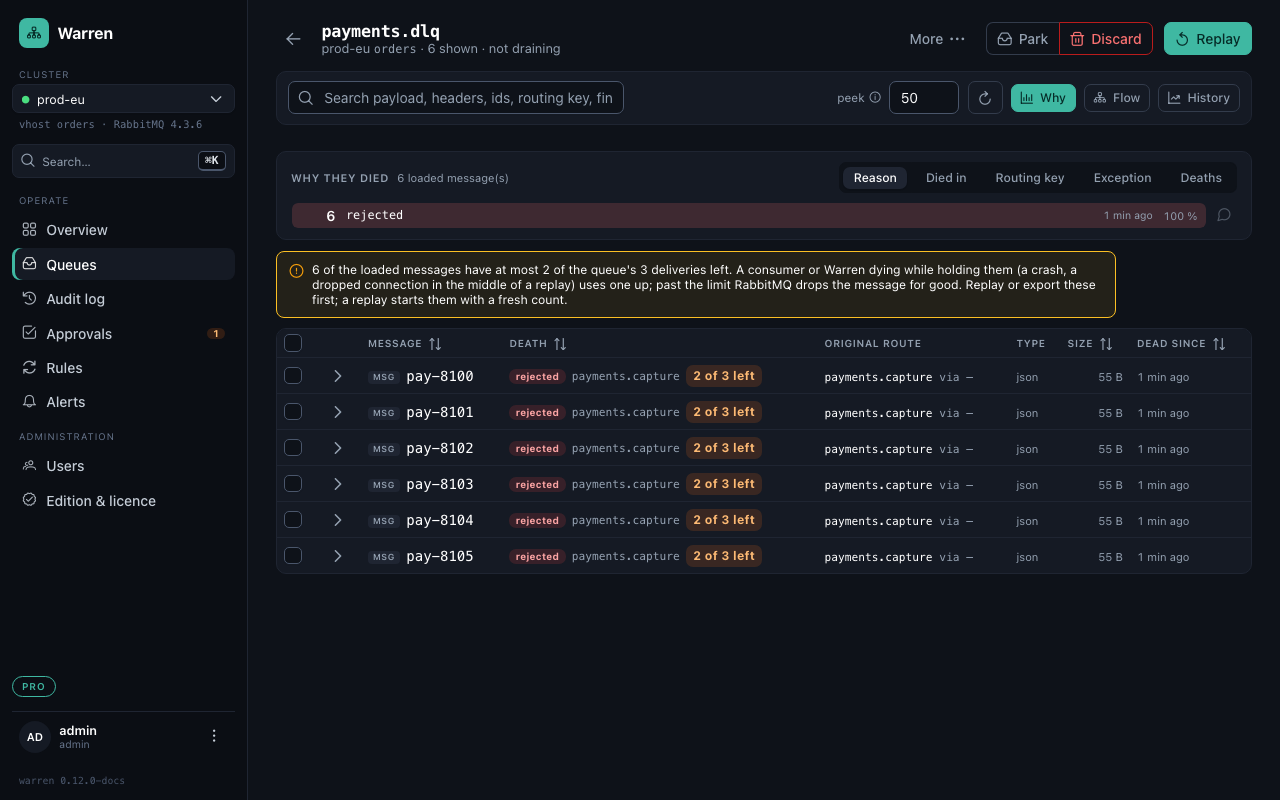Click the Replay button
Image resolution: width=1280 pixels, height=800 pixels.
[x=1208, y=39]
